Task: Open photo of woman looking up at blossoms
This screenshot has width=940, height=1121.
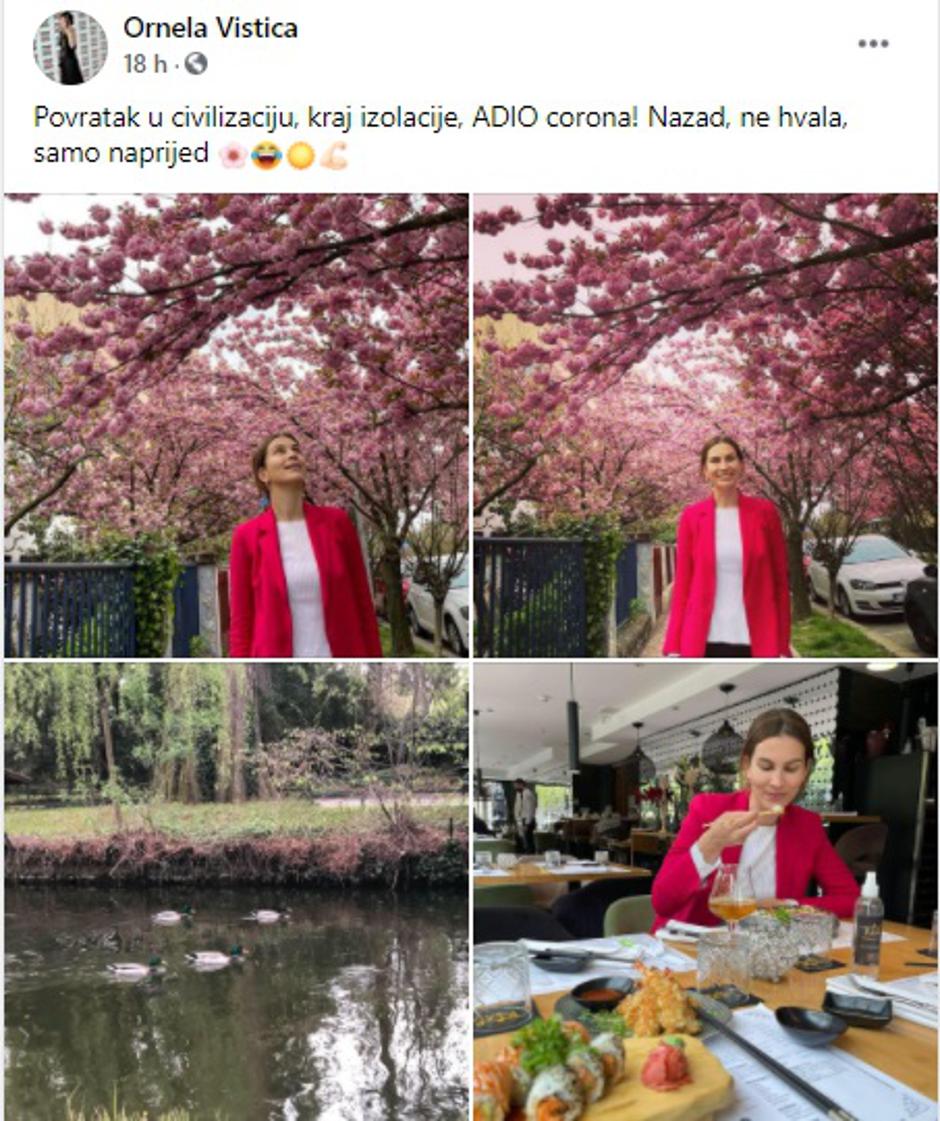Action: [236, 425]
